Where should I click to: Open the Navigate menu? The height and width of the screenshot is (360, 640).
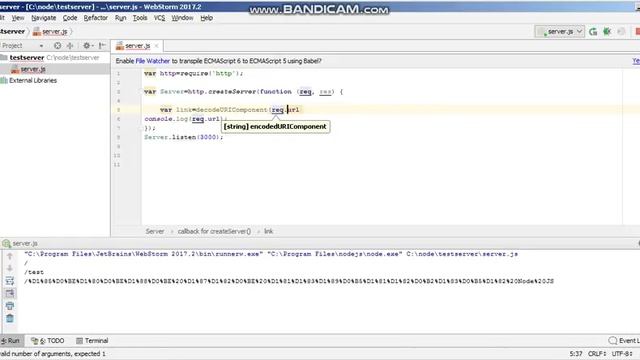44,18
